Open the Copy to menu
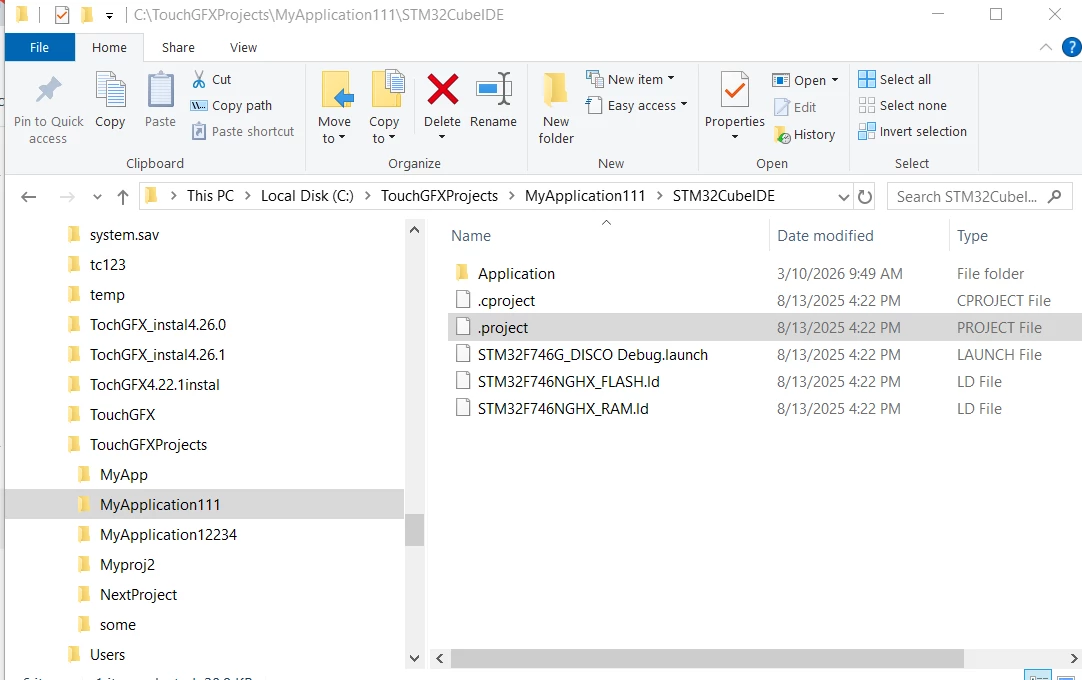 384,108
